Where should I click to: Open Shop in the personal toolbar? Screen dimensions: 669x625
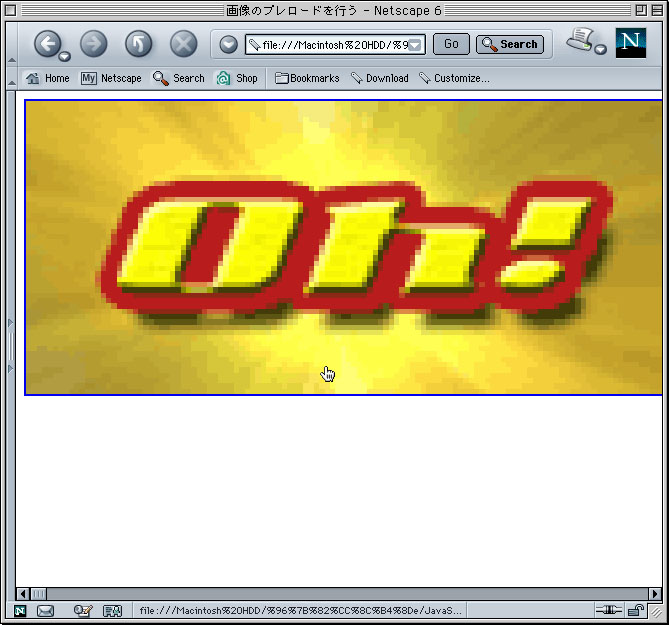tap(237, 78)
